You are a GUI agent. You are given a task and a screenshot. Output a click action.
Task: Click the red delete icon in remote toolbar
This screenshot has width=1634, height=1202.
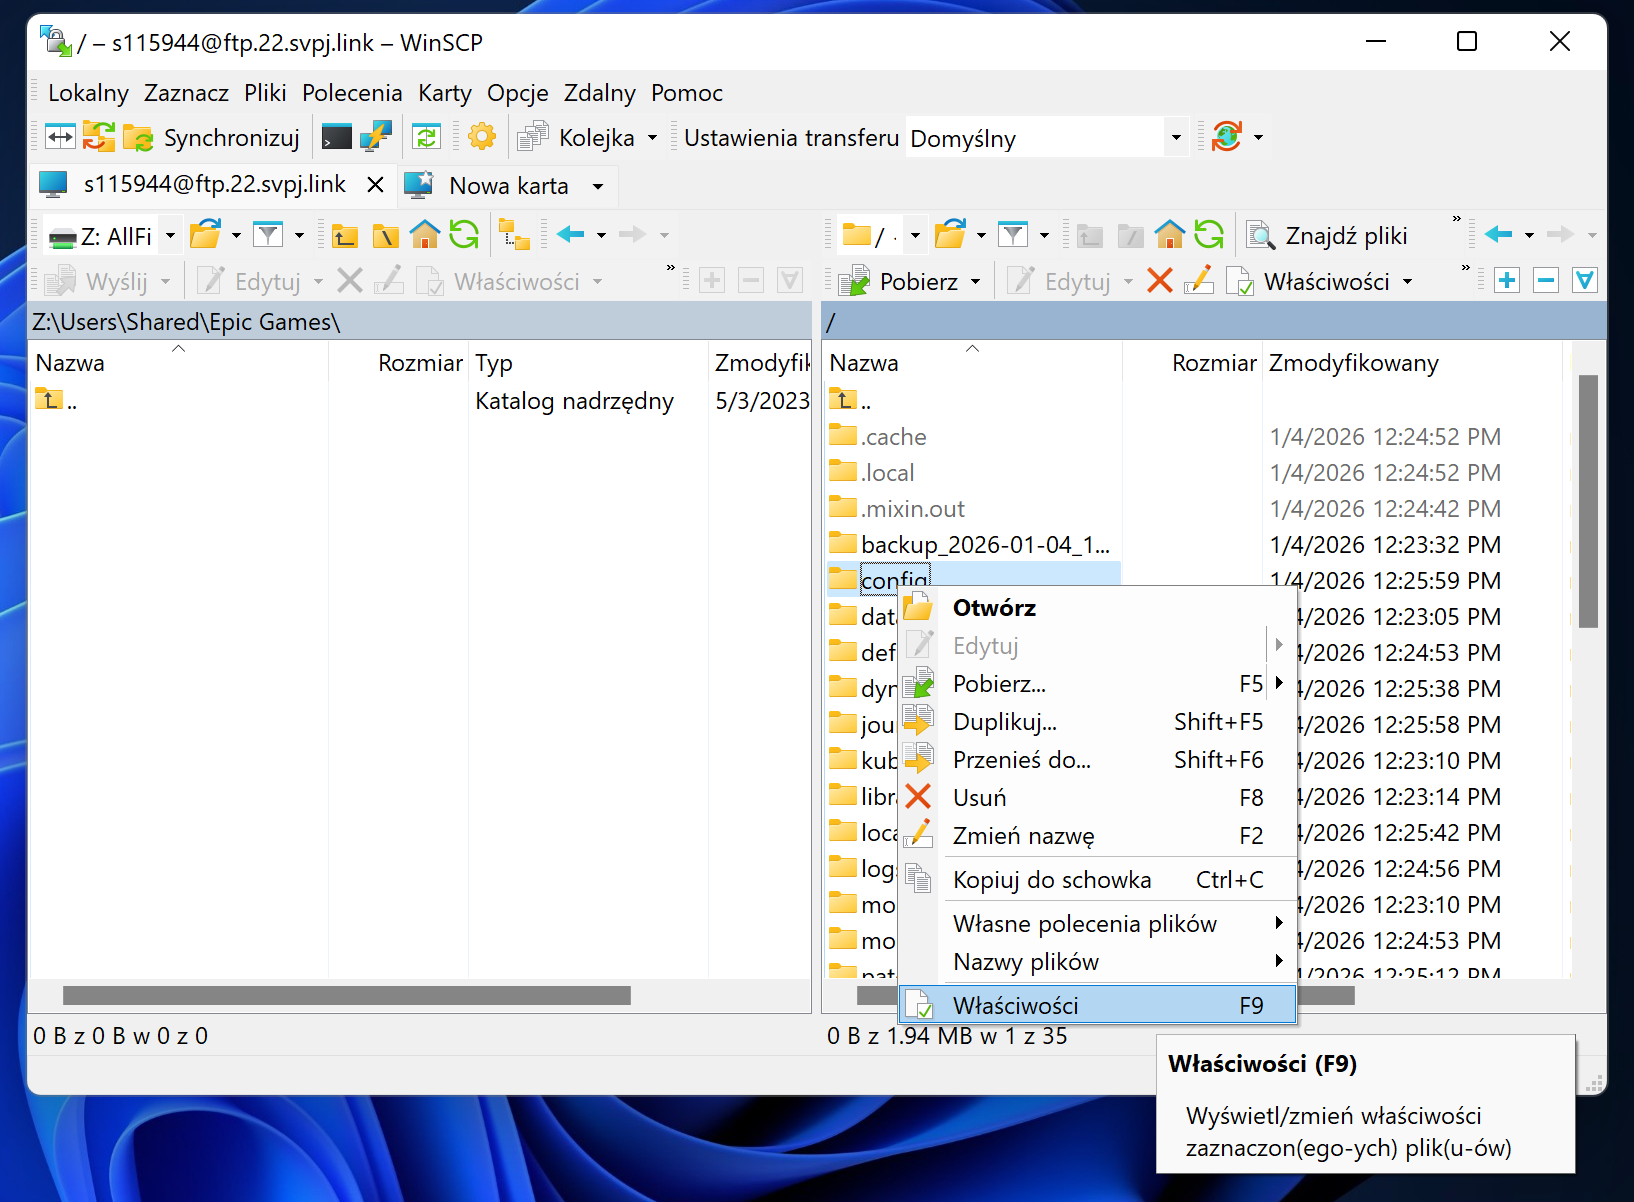coord(1159,281)
